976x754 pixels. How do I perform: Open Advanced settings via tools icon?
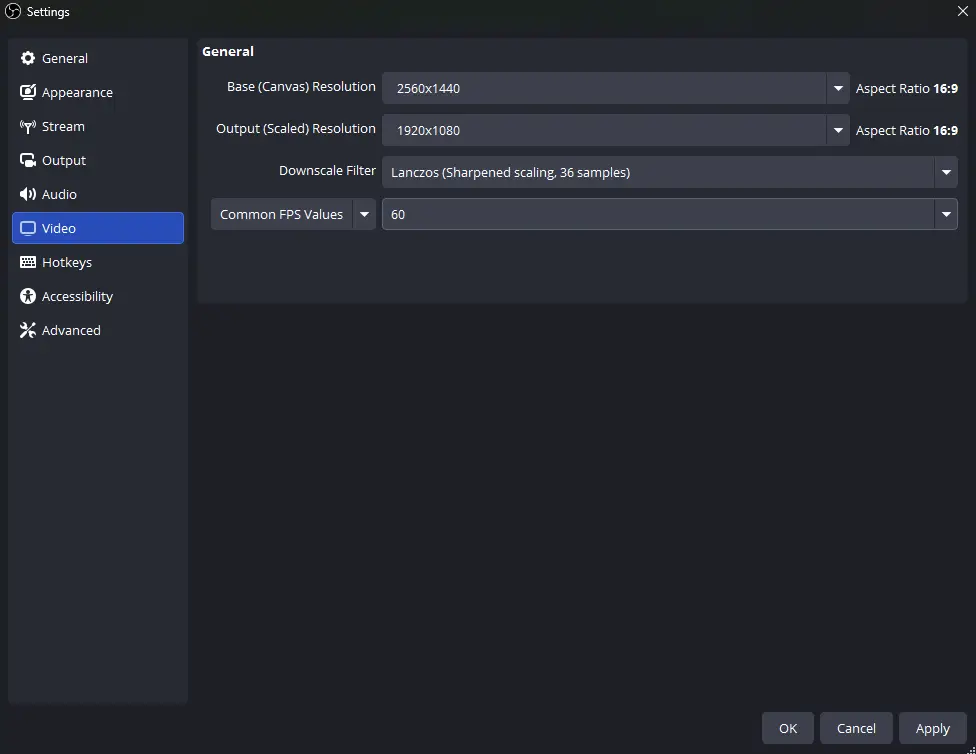(x=28, y=331)
